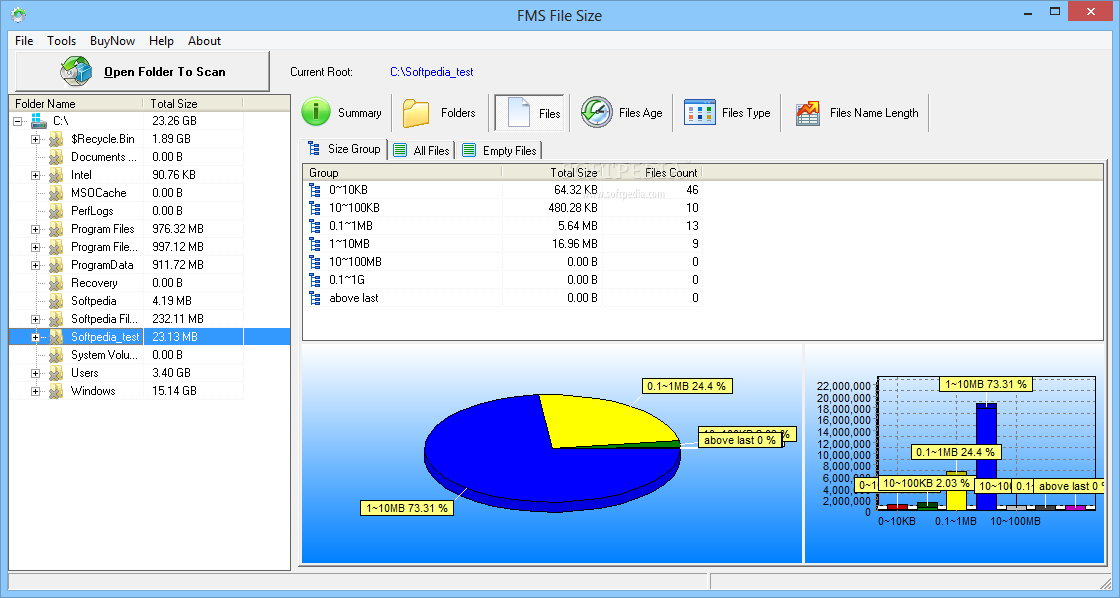The width and height of the screenshot is (1120, 598).
Task: Expand the Softpedia Fil... folder node
Action: pyautogui.click(x=35, y=319)
